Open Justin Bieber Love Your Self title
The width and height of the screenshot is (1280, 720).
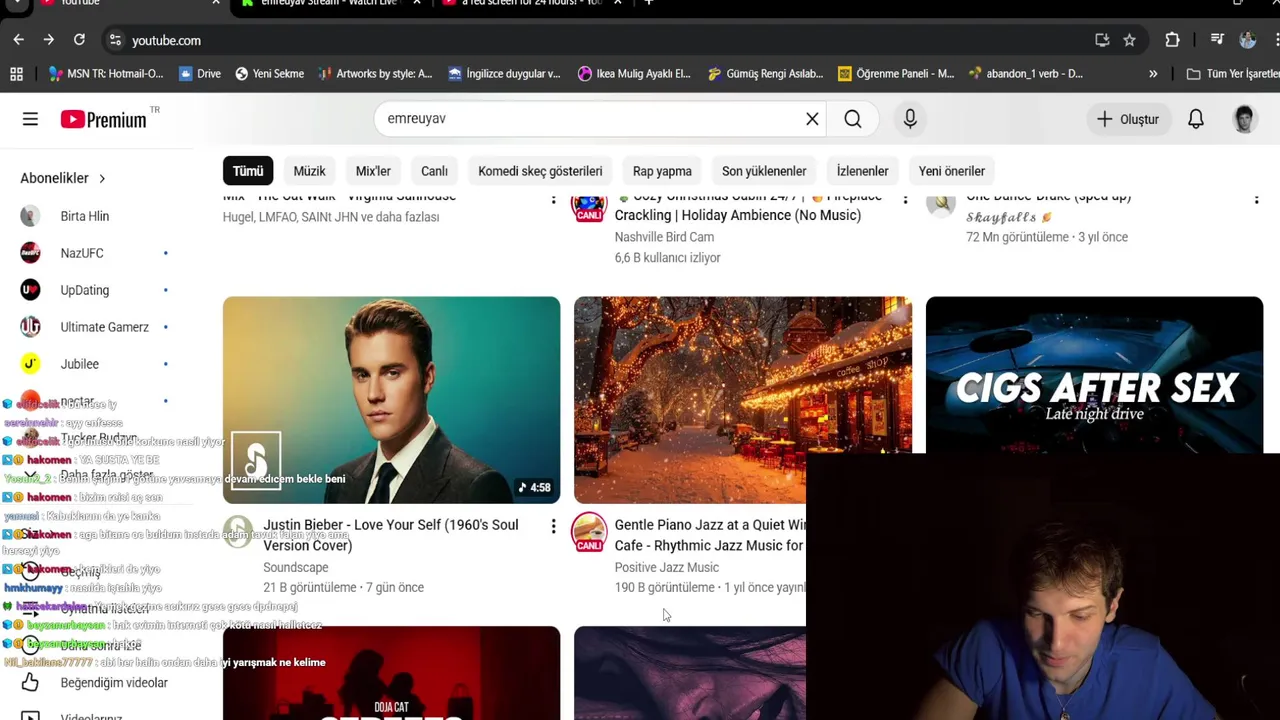(x=391, y=535)
